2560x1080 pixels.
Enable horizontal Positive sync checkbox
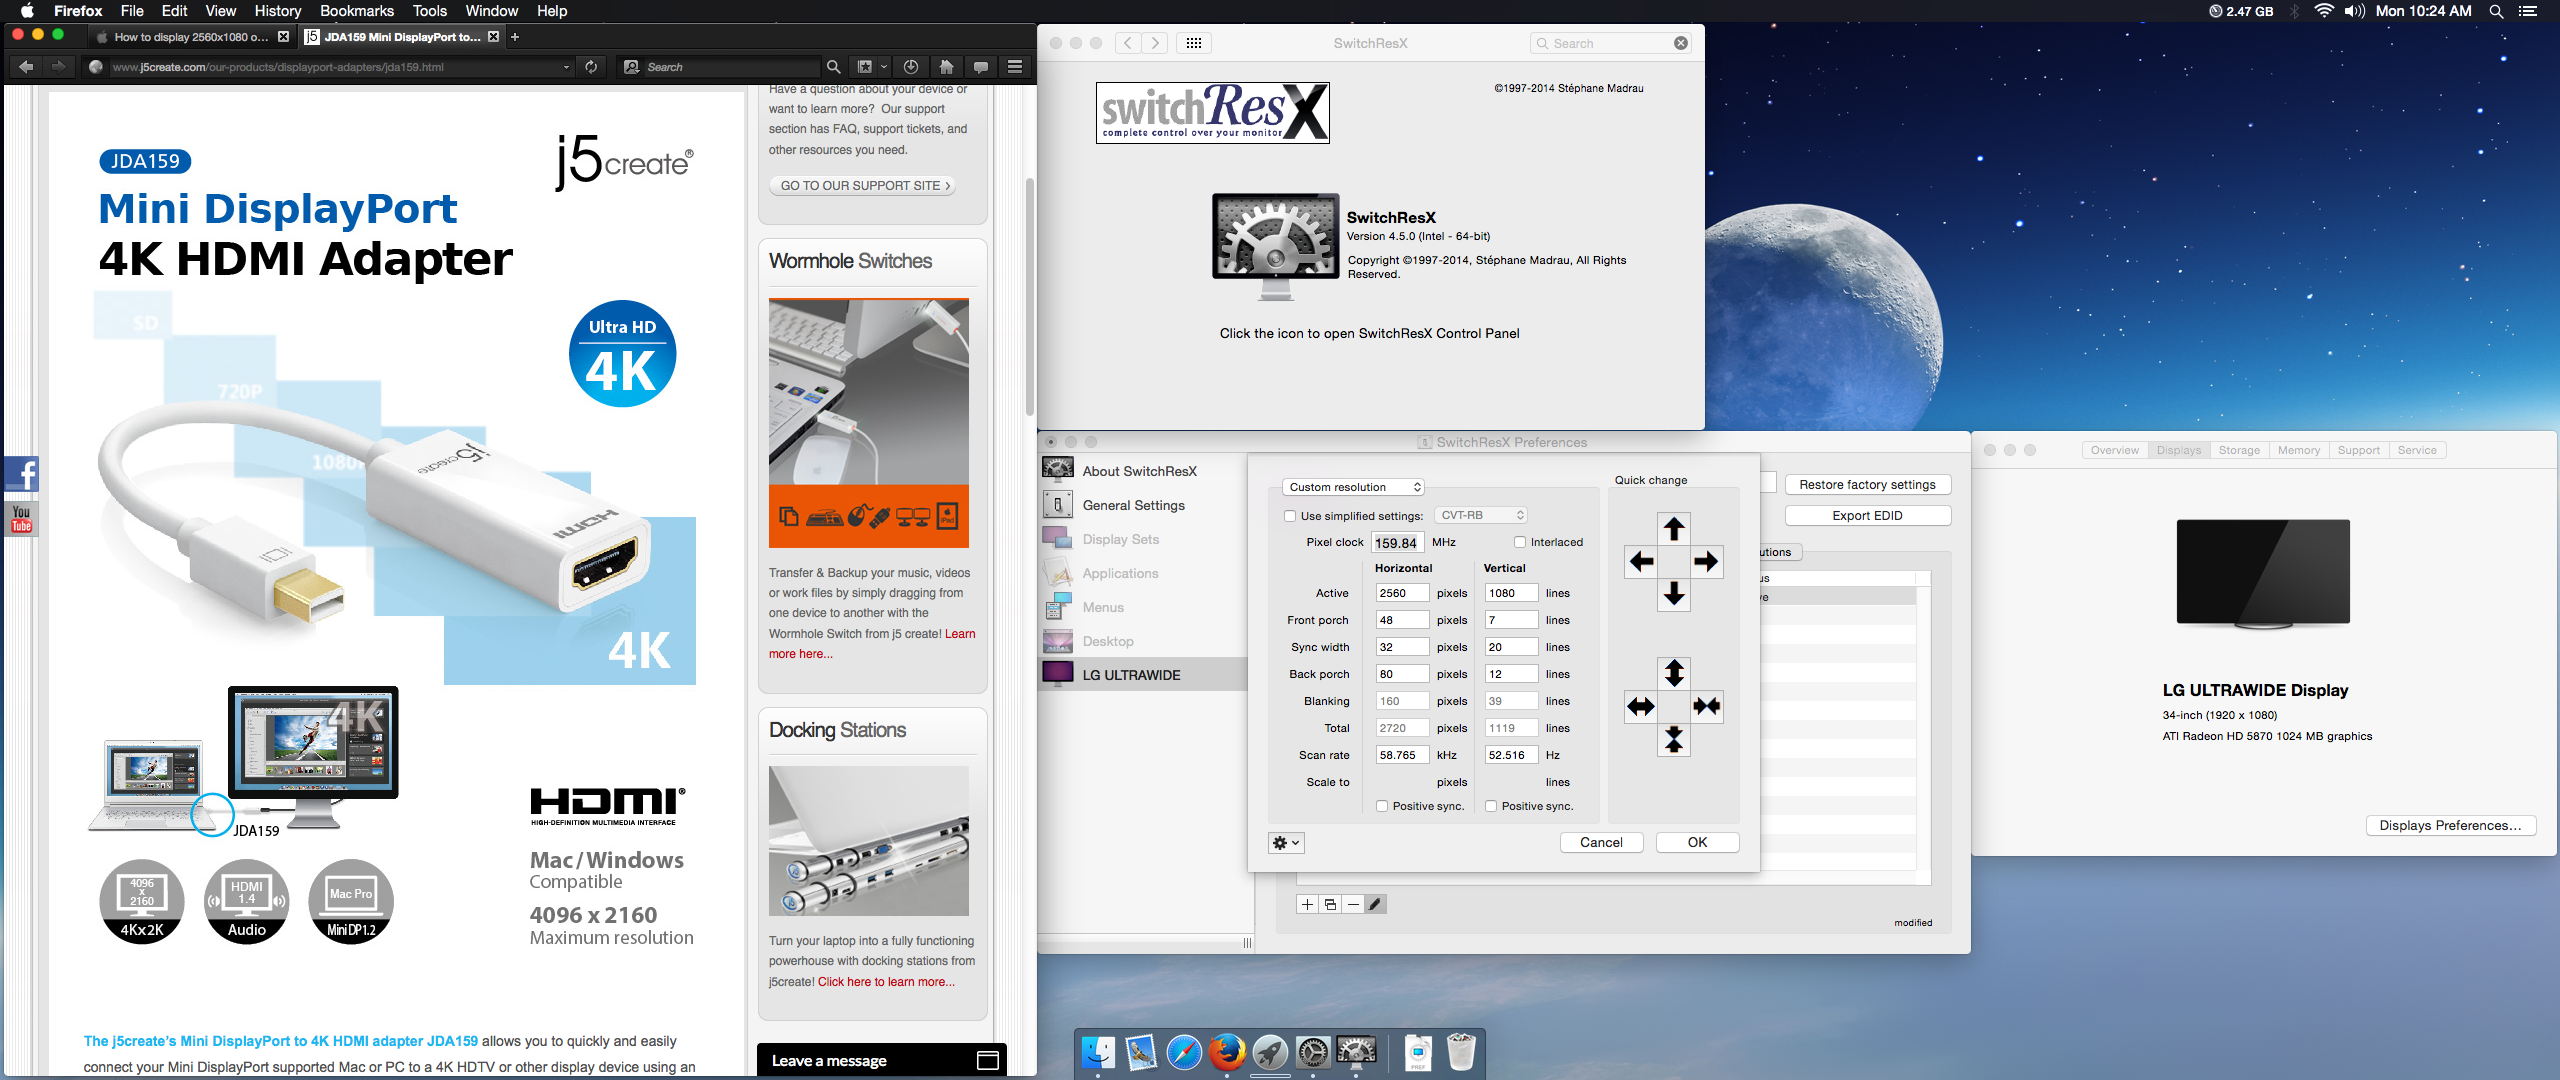click(1382, 806)
